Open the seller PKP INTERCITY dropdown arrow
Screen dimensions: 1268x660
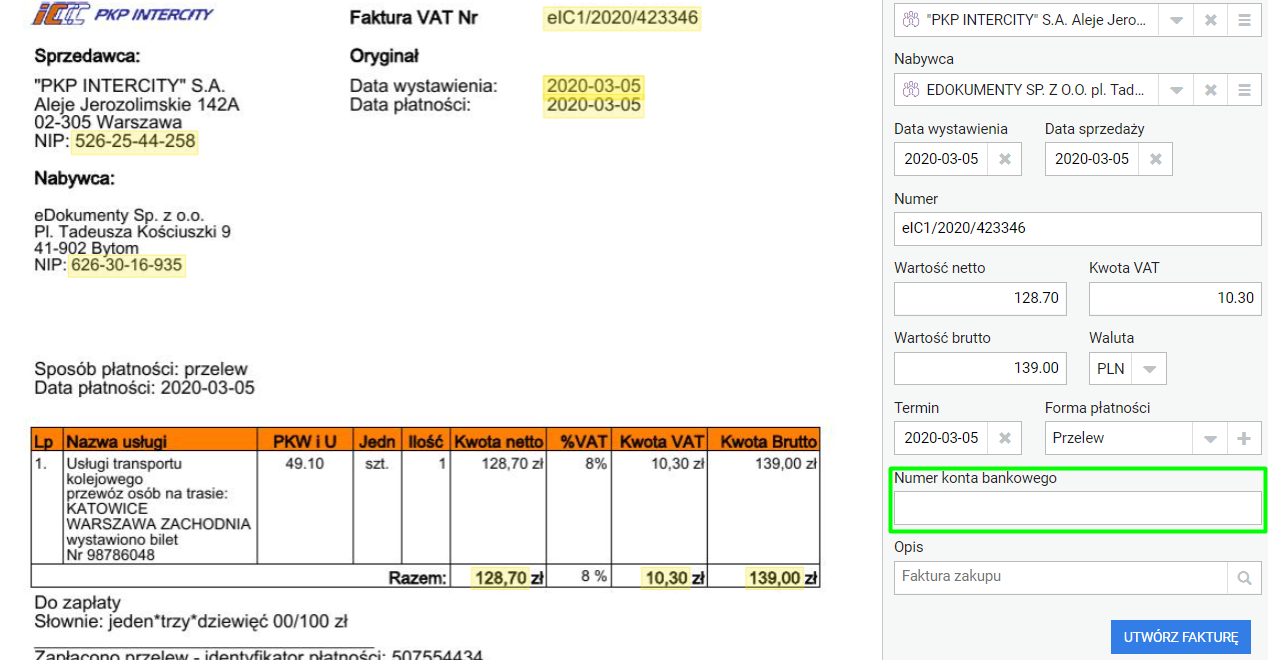(1176, 20)
